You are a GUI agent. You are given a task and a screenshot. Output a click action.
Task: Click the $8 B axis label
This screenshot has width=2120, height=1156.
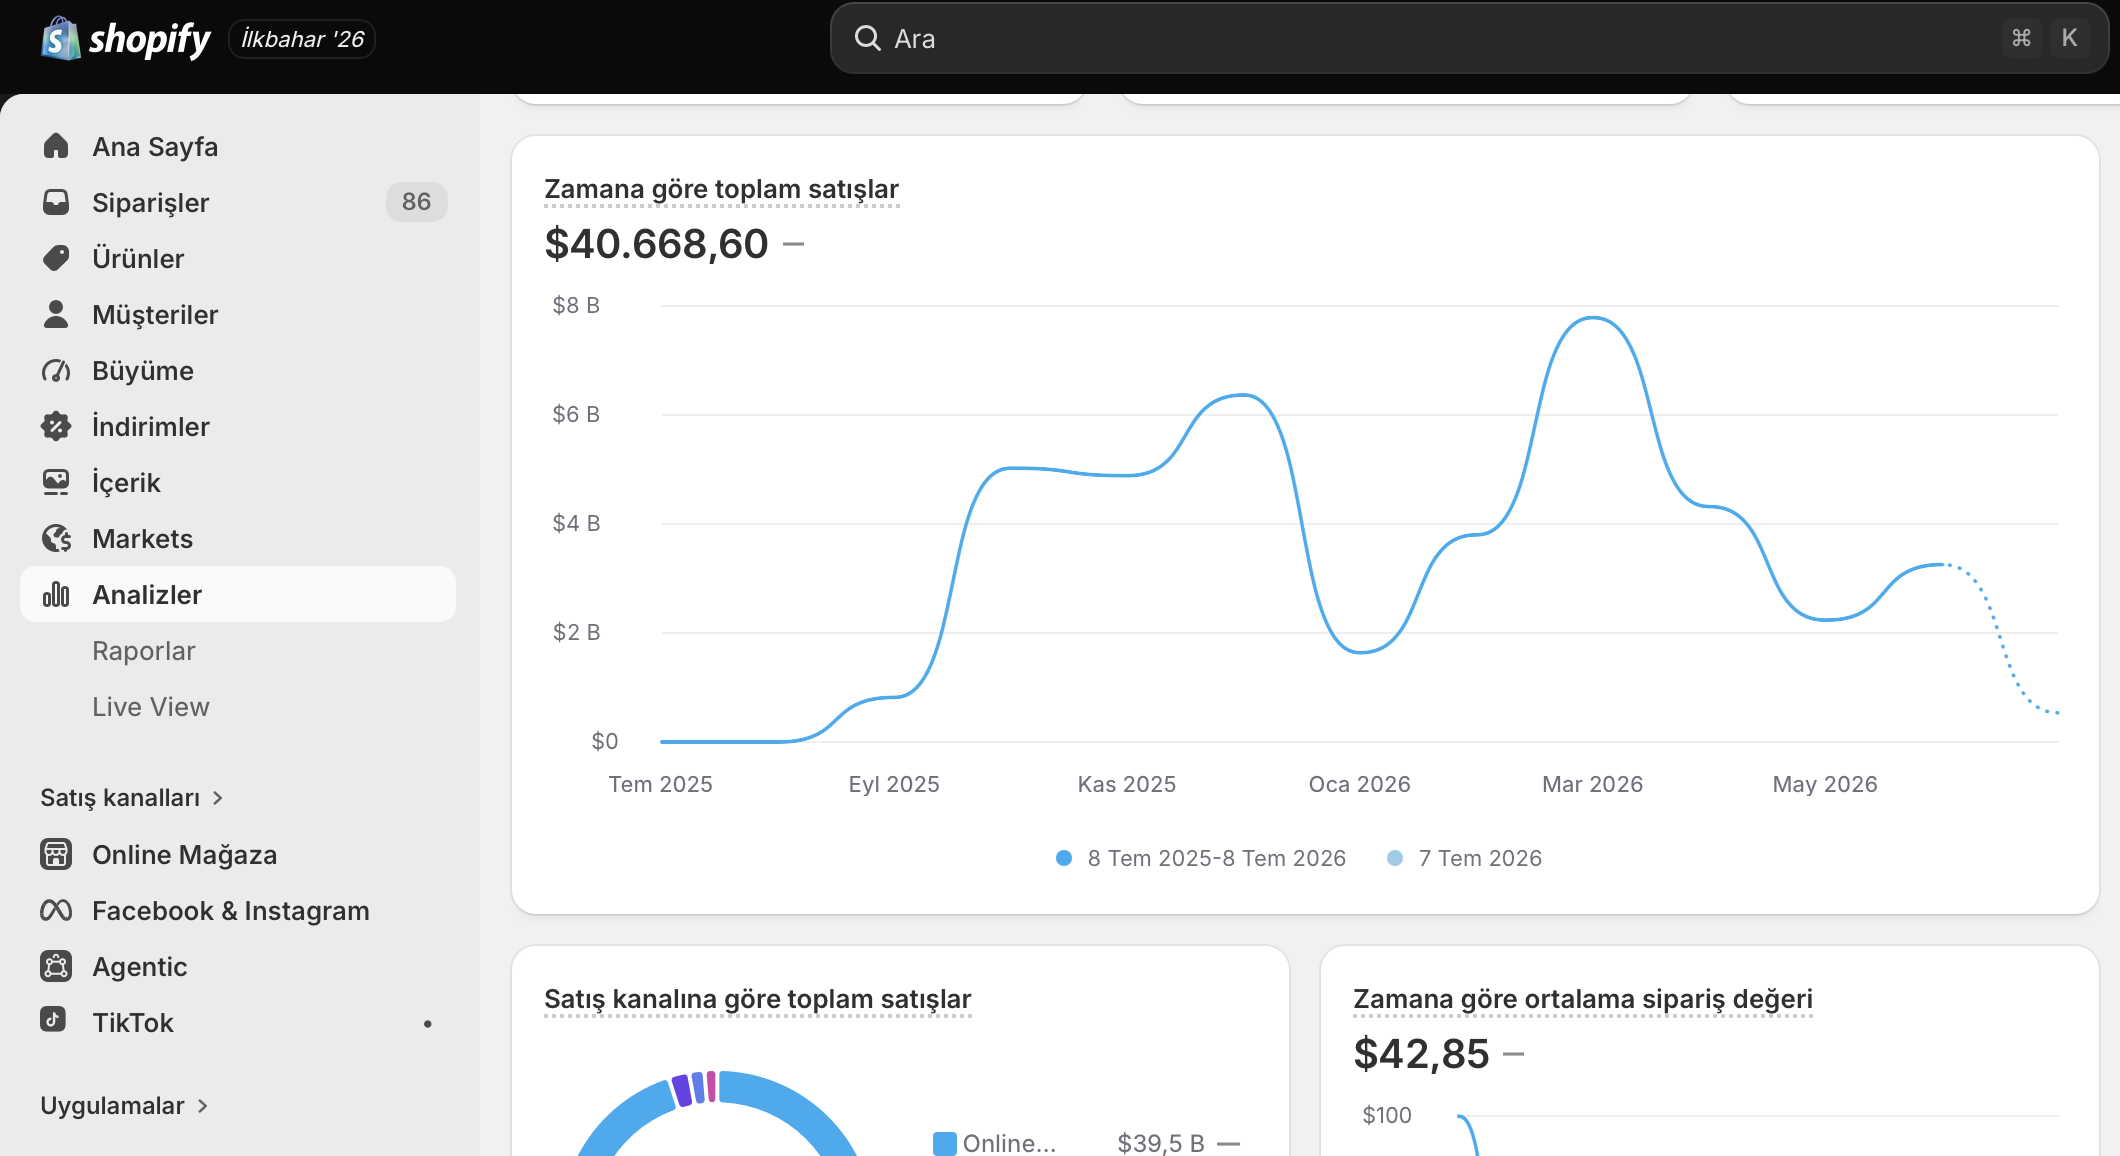tap(576, 305)
